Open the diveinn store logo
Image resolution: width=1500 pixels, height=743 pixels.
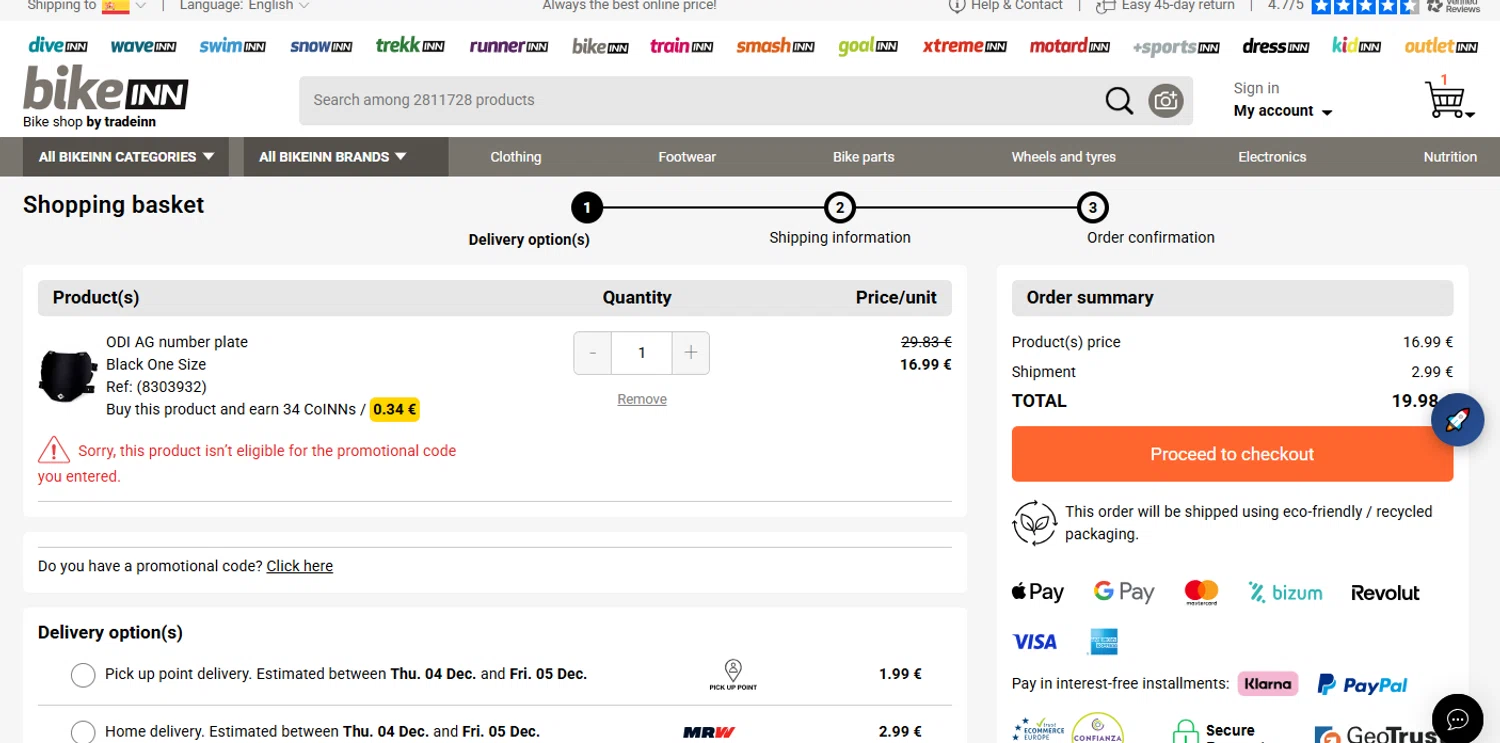click(x=58, y=45)
